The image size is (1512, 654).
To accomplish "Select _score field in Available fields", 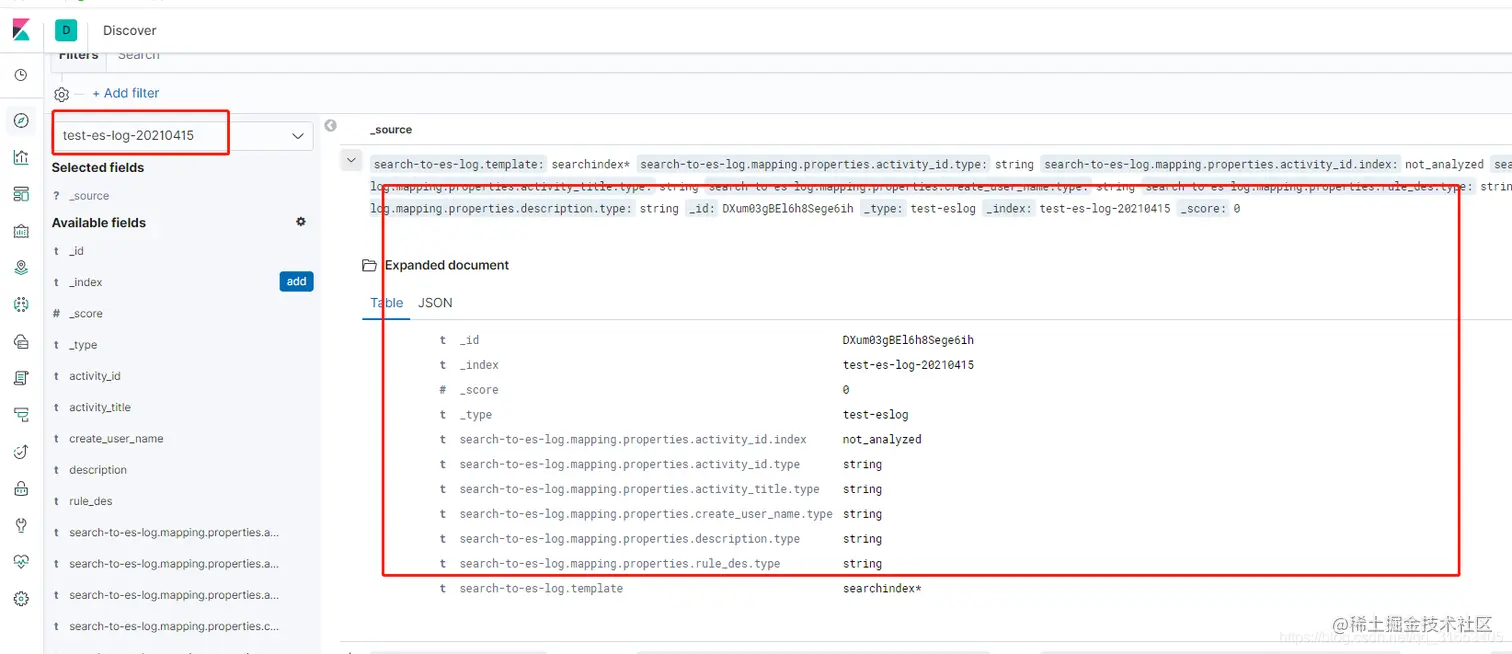I will 86,314.
